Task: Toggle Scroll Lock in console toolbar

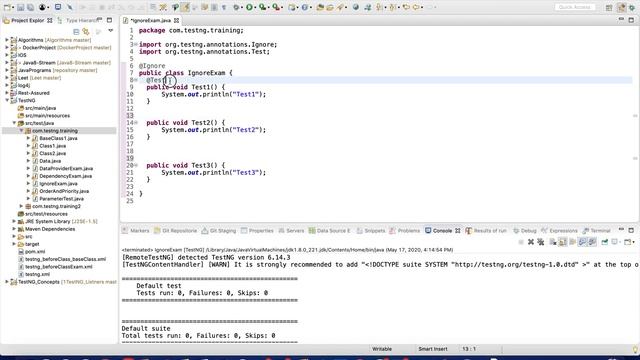Action: [562, 242]
